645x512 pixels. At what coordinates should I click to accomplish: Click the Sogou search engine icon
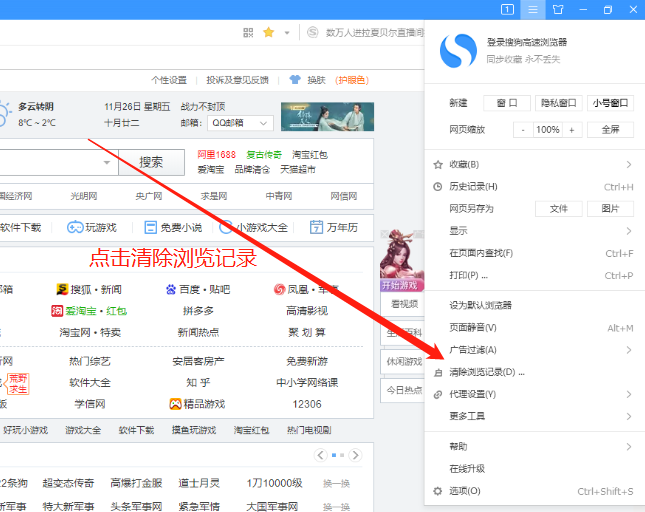pyautogui.click(x=313, y=32)
